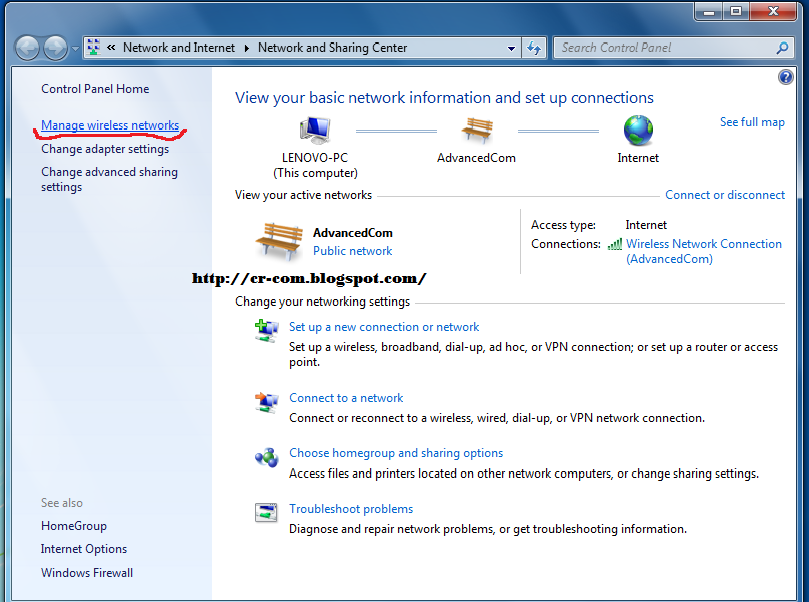Image resolution: width=809 pixels, height=602 pixels.
Task: Open Change advanced sharing settings
Action: tap(109, 180)
